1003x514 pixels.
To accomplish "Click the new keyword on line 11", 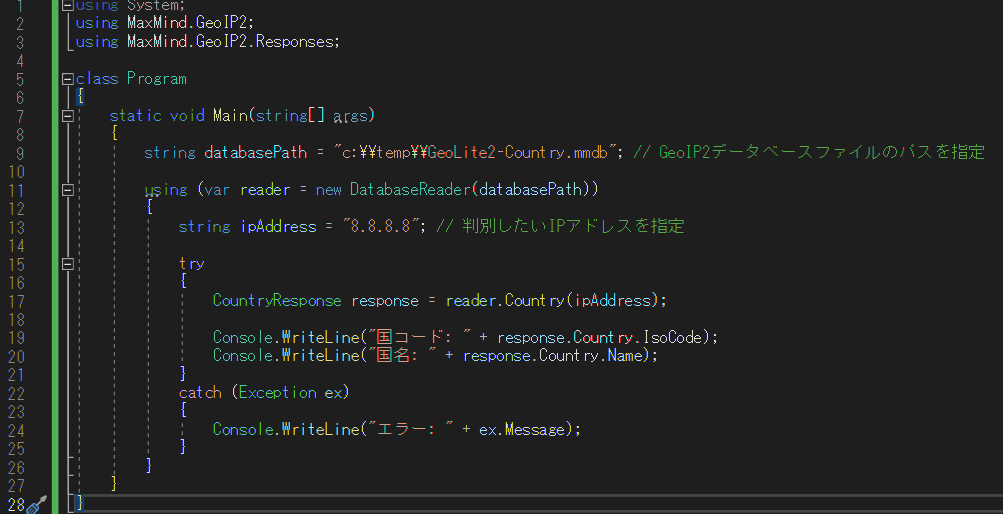I will pos(328,190).
